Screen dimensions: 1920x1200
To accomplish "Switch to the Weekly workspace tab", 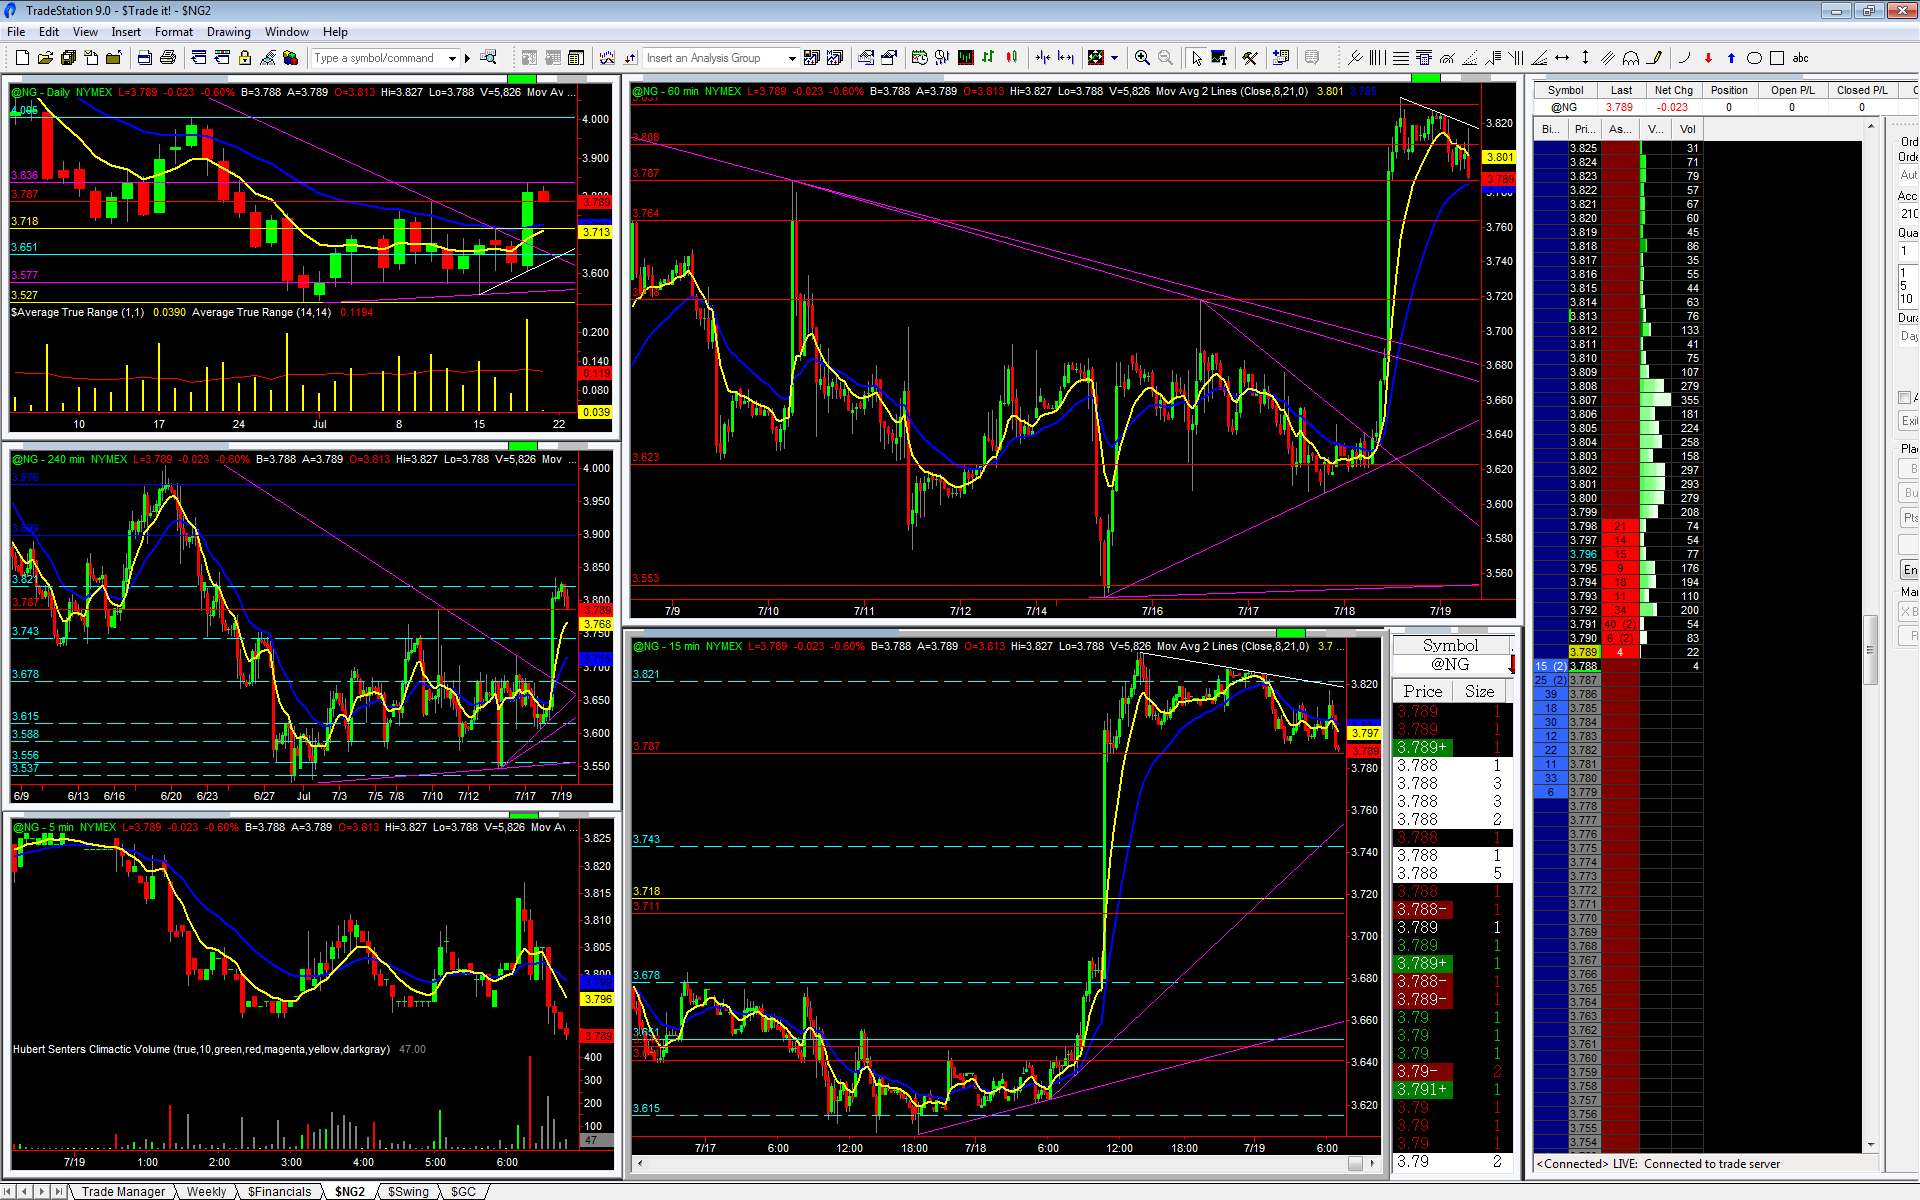I will point(206,1191).
